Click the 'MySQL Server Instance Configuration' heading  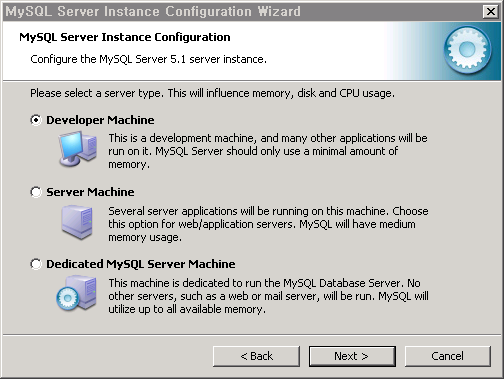coord(125,37)
